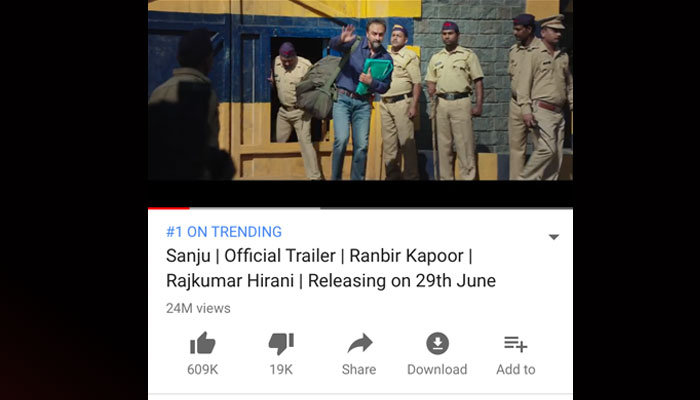Click the 19K dislikes count
The width and height of the screenshot is (700, 400).
coord(281,370)
